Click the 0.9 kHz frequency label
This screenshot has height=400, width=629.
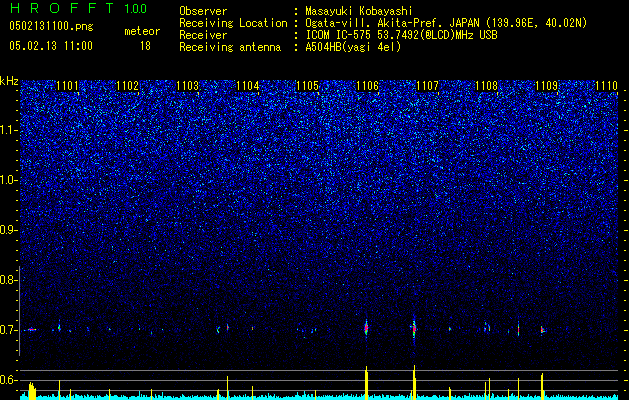[x=8, y=230]
